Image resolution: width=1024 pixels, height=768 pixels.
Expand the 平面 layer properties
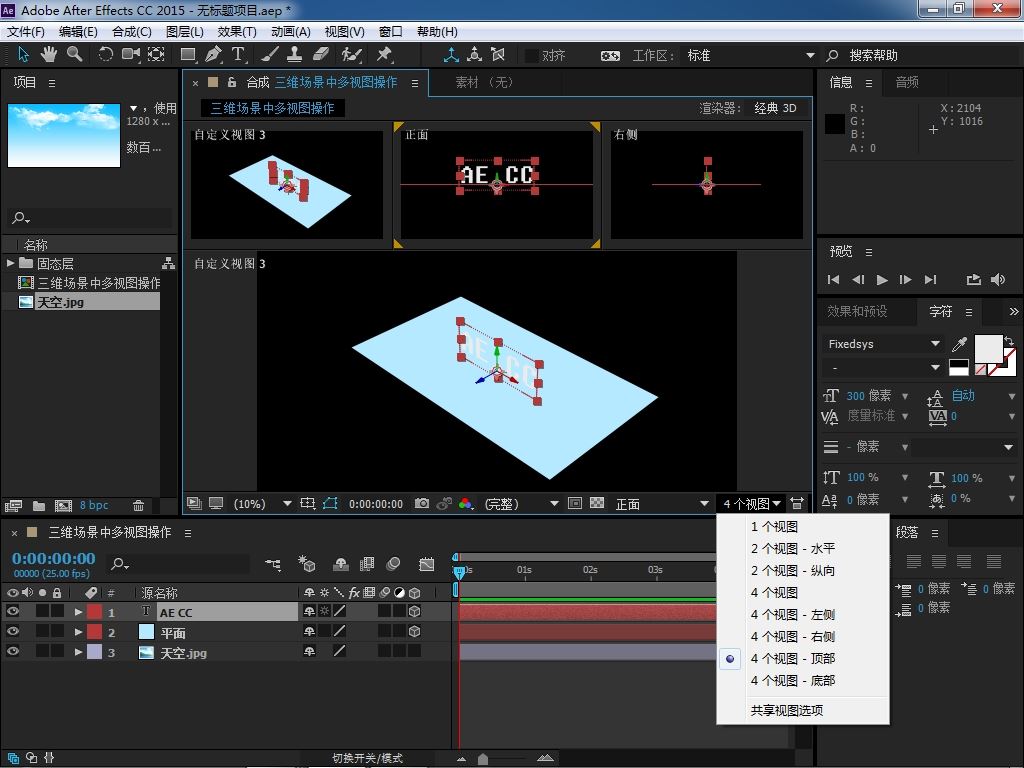pos(78,632)
